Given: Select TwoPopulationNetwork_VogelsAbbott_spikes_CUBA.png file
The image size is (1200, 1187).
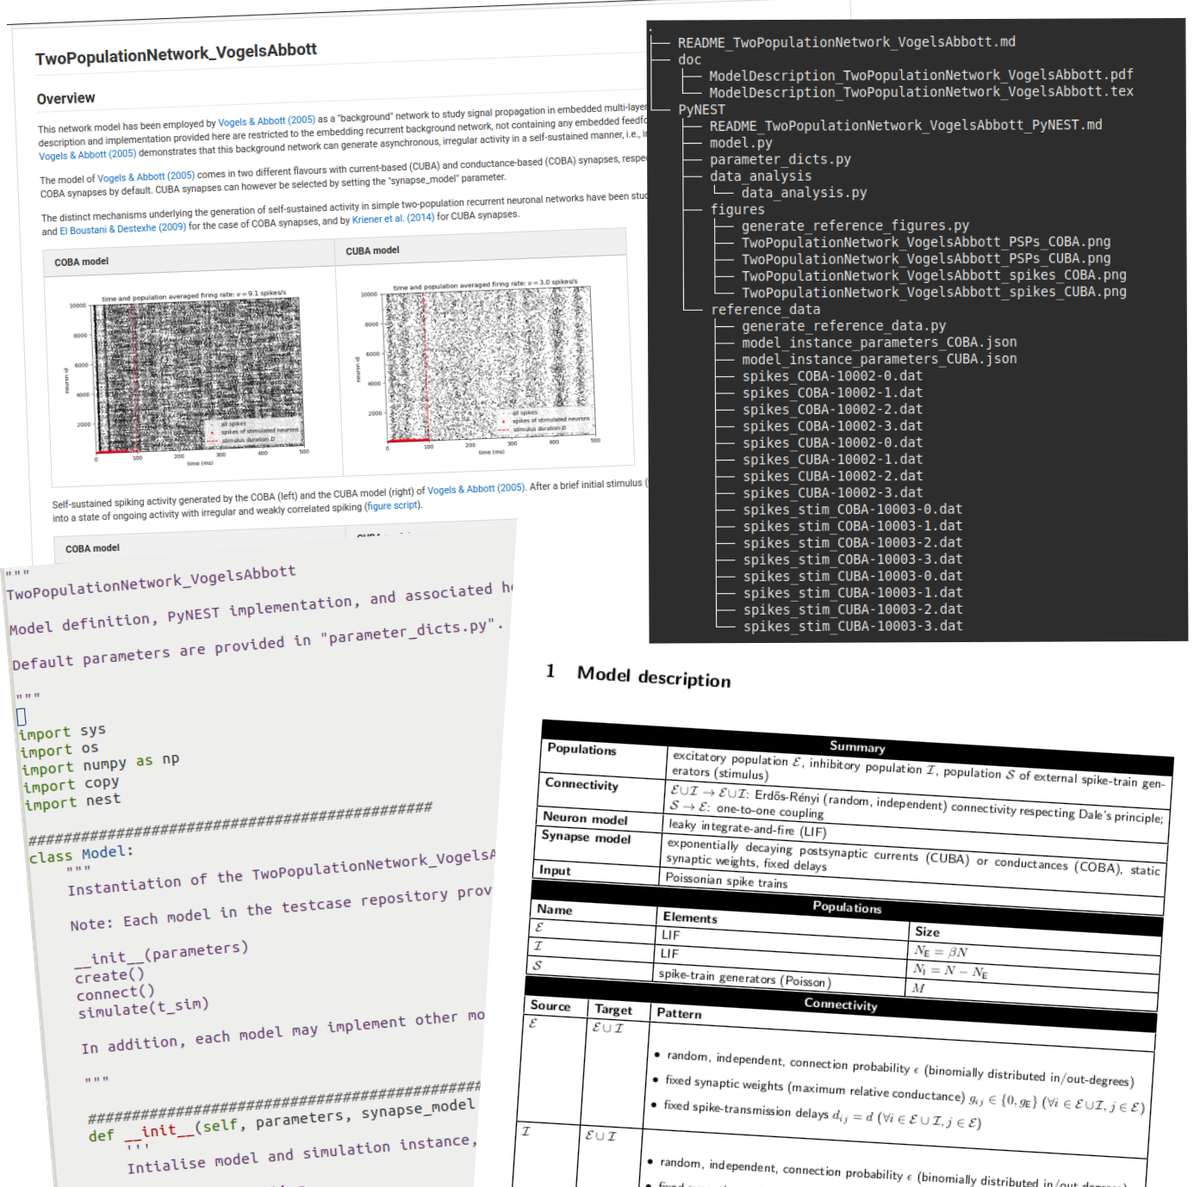Looking at the screenshot, I should point(934,292).
